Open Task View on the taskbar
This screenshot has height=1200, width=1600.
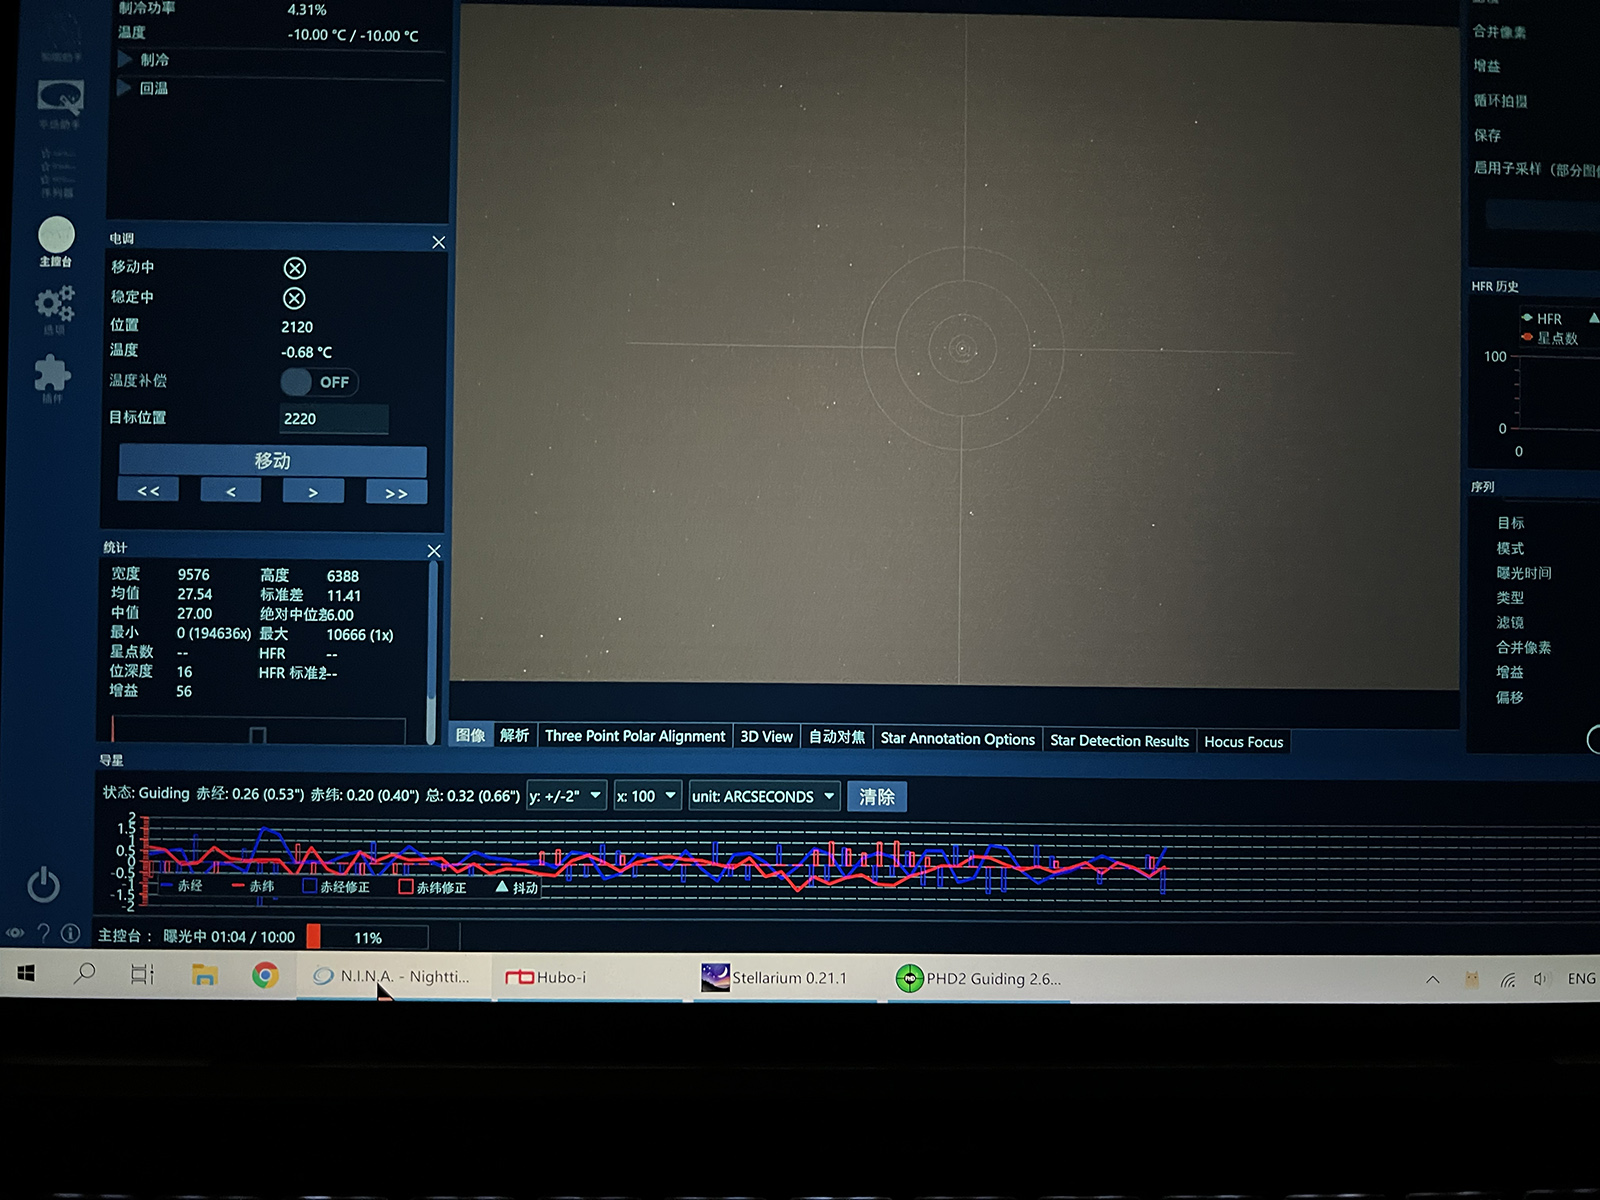point(143,974)
